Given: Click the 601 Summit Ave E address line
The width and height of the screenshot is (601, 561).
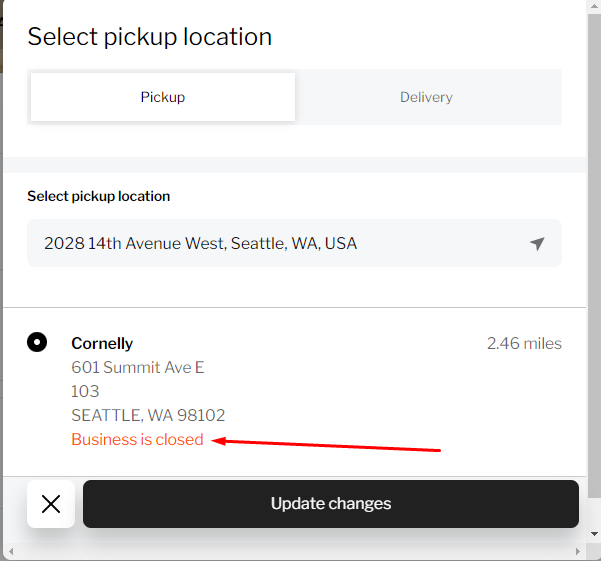Looking at the screenshot, I should [138, 367].
